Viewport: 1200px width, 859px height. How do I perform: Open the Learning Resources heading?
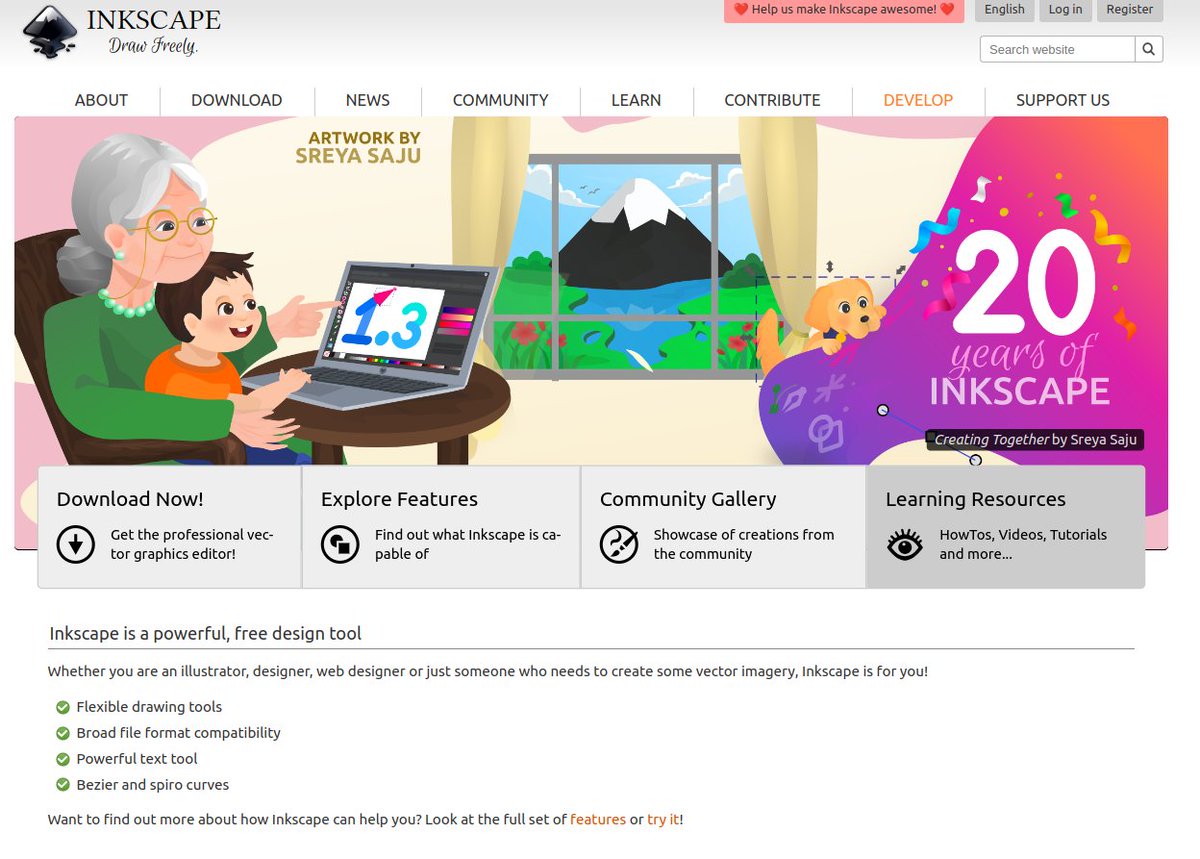(x=976, y=499)
